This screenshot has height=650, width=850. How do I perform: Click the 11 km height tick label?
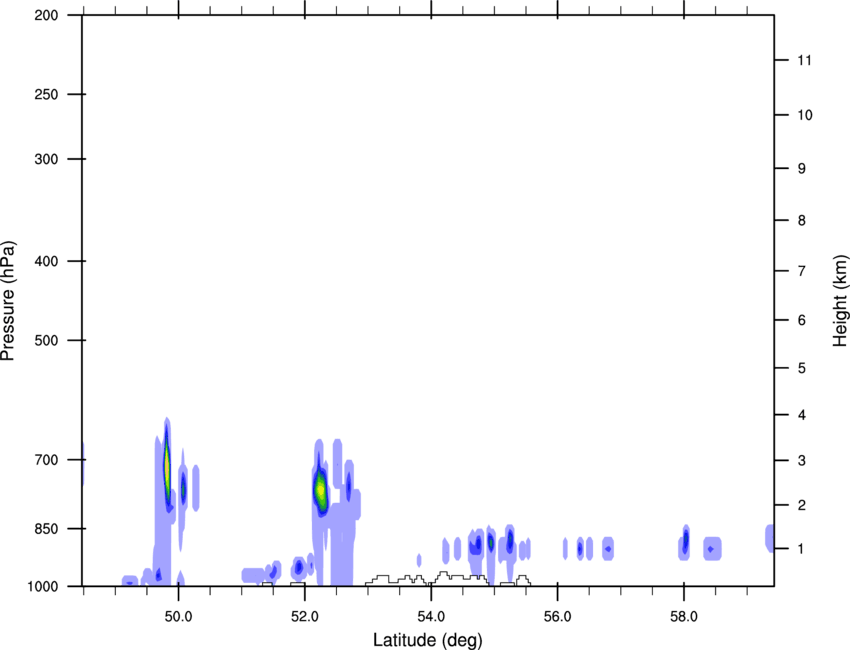pyautogui.click(x=805, y=60)
